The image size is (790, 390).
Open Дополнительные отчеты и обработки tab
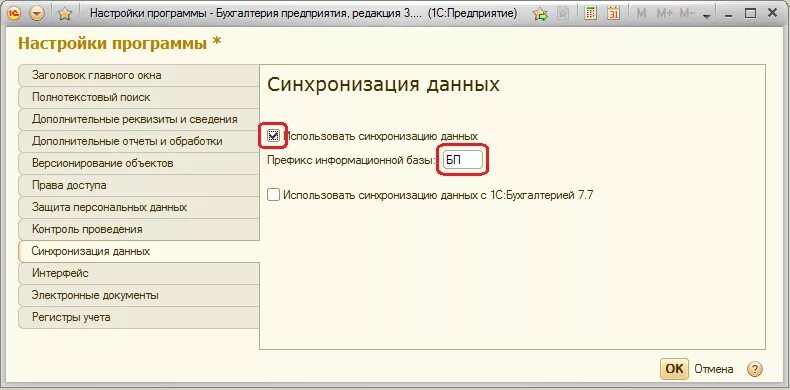tap(139, 142)
